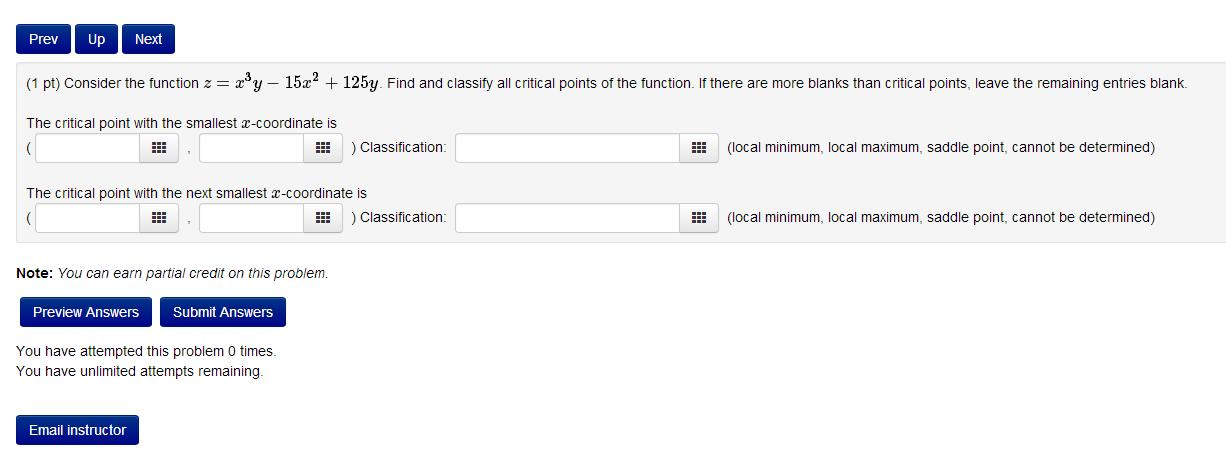Click the Submit Answers button
Screen dimensions: 1226x472
pyautogui.click(x=223, y=312)
